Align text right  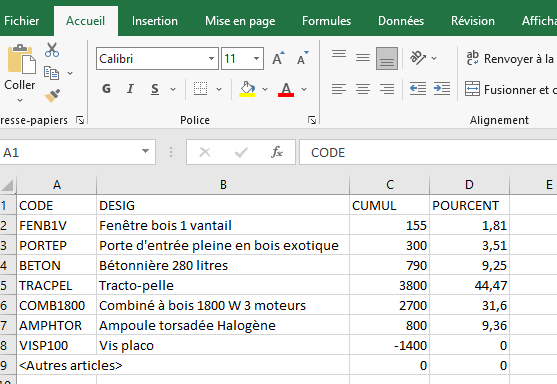pos(387,89)
